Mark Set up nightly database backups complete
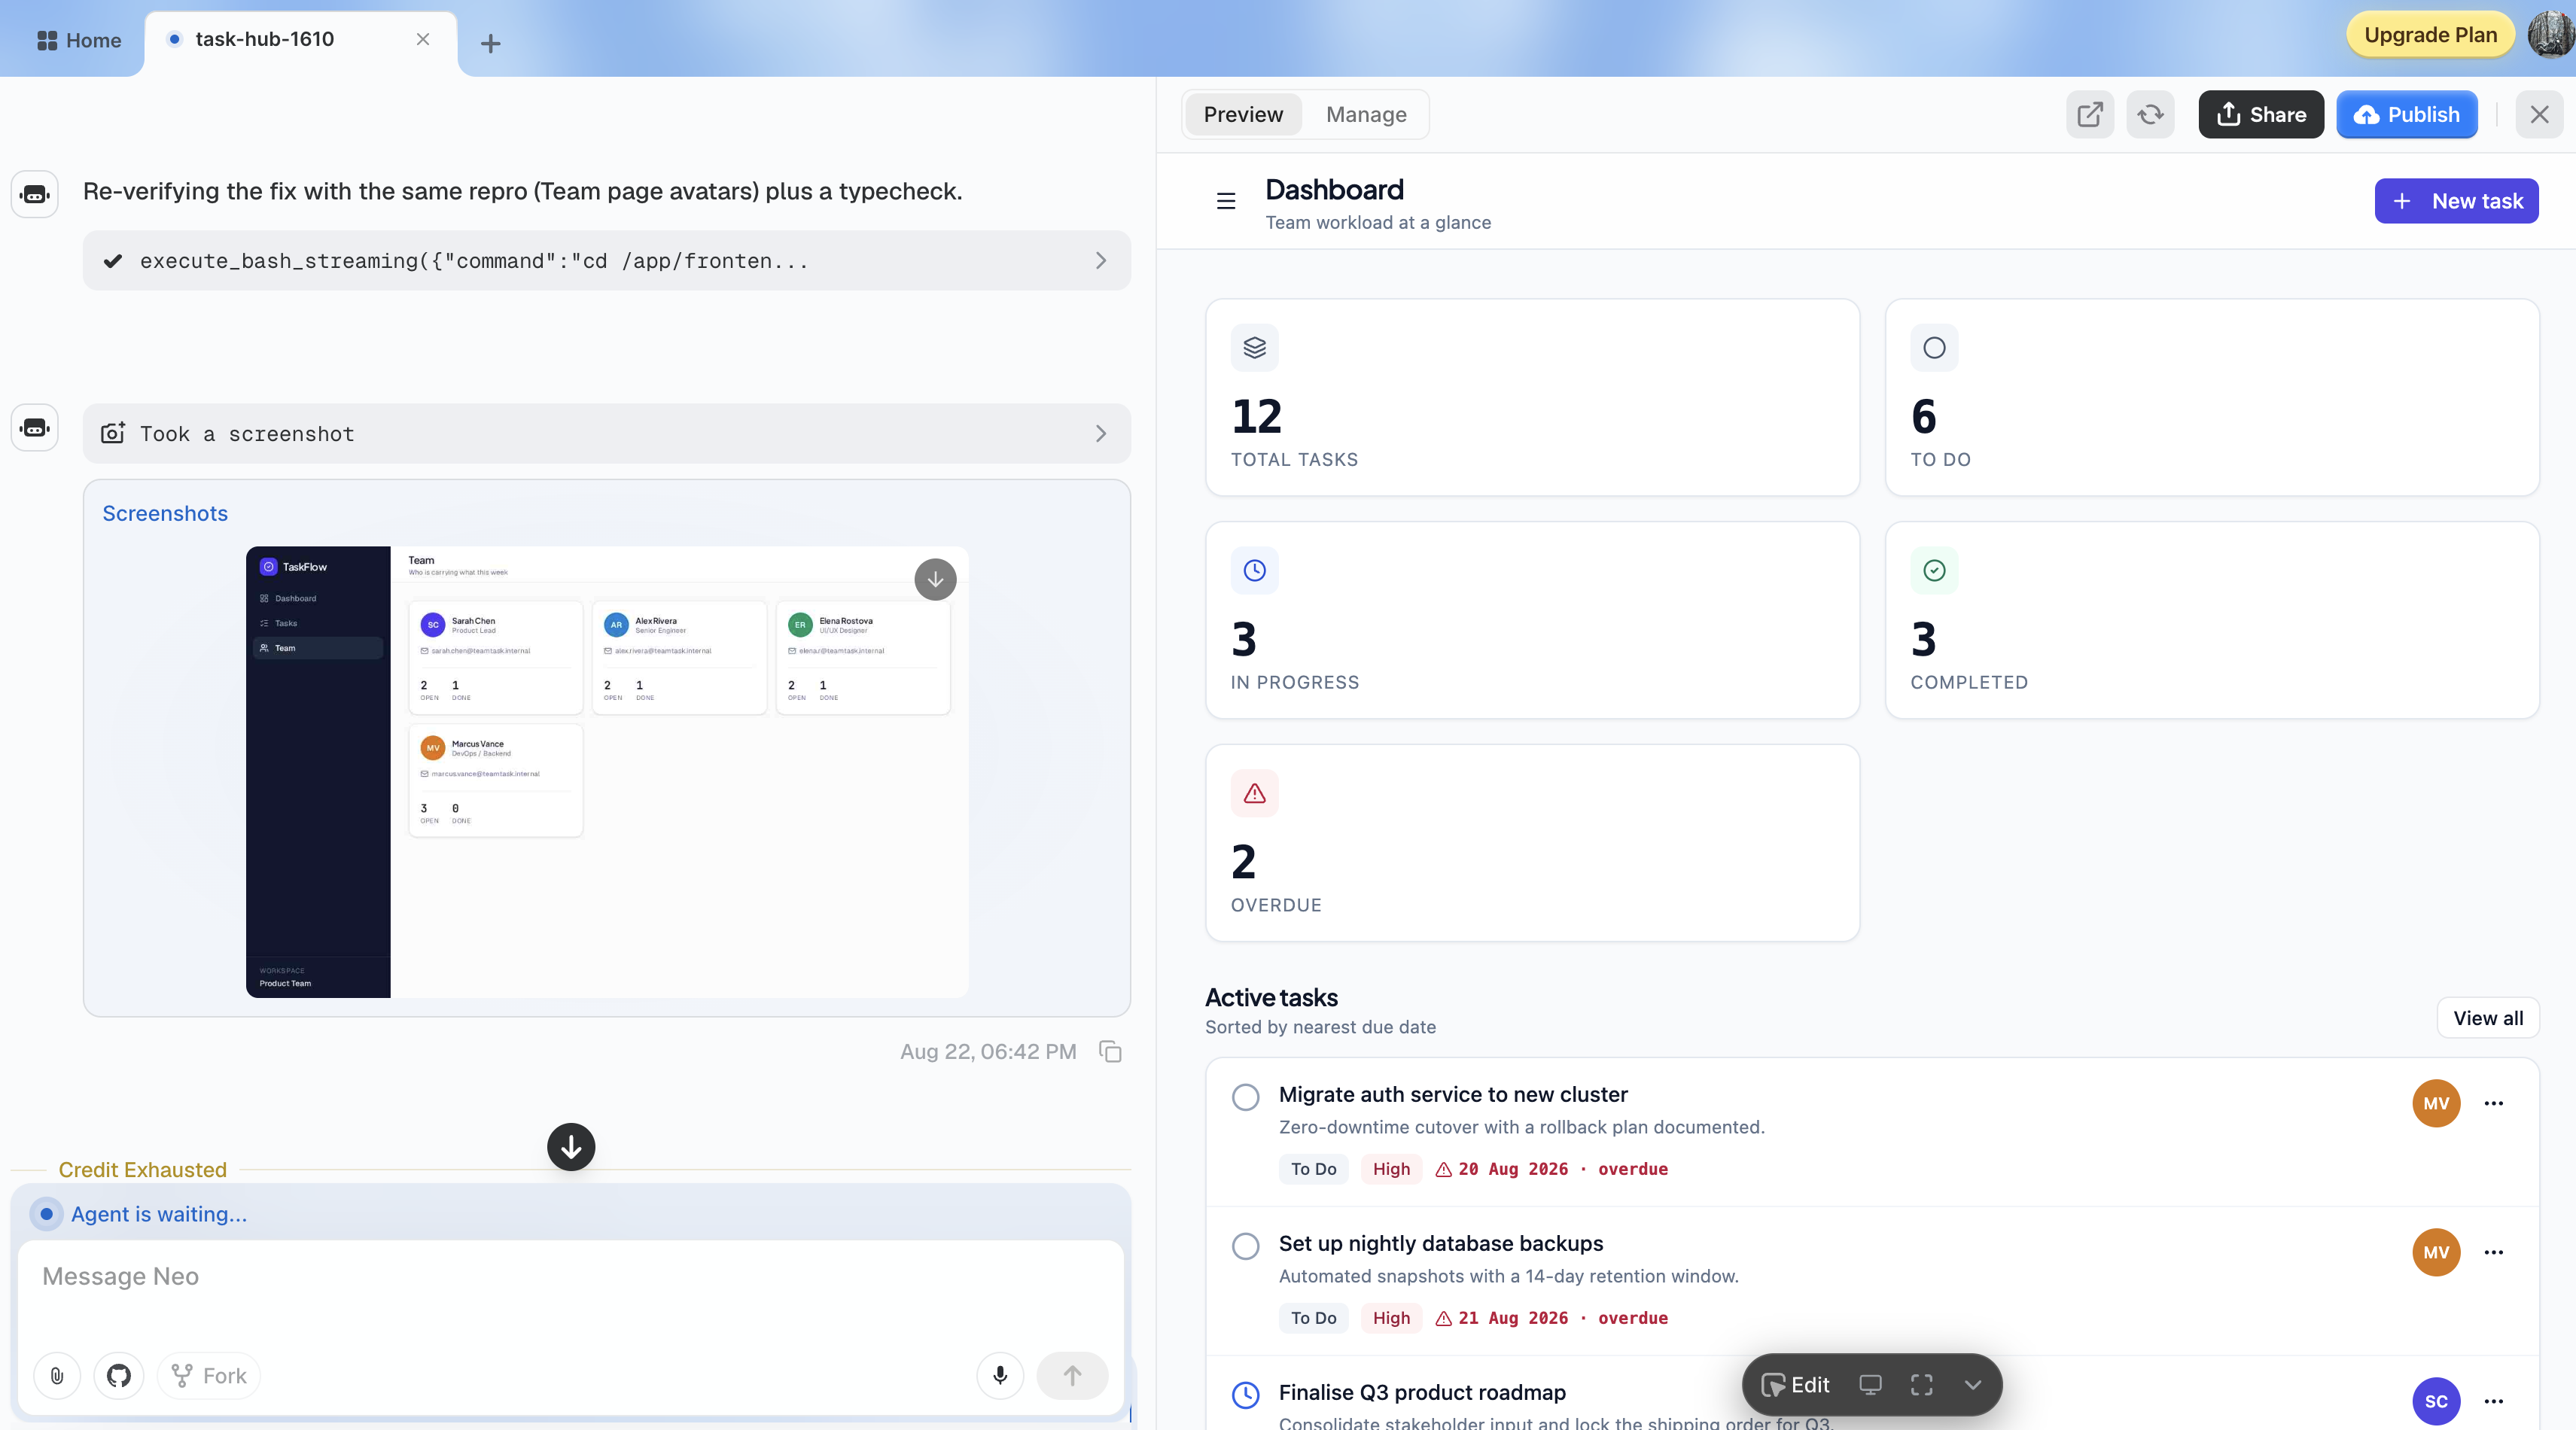 coord(1246,1246)
